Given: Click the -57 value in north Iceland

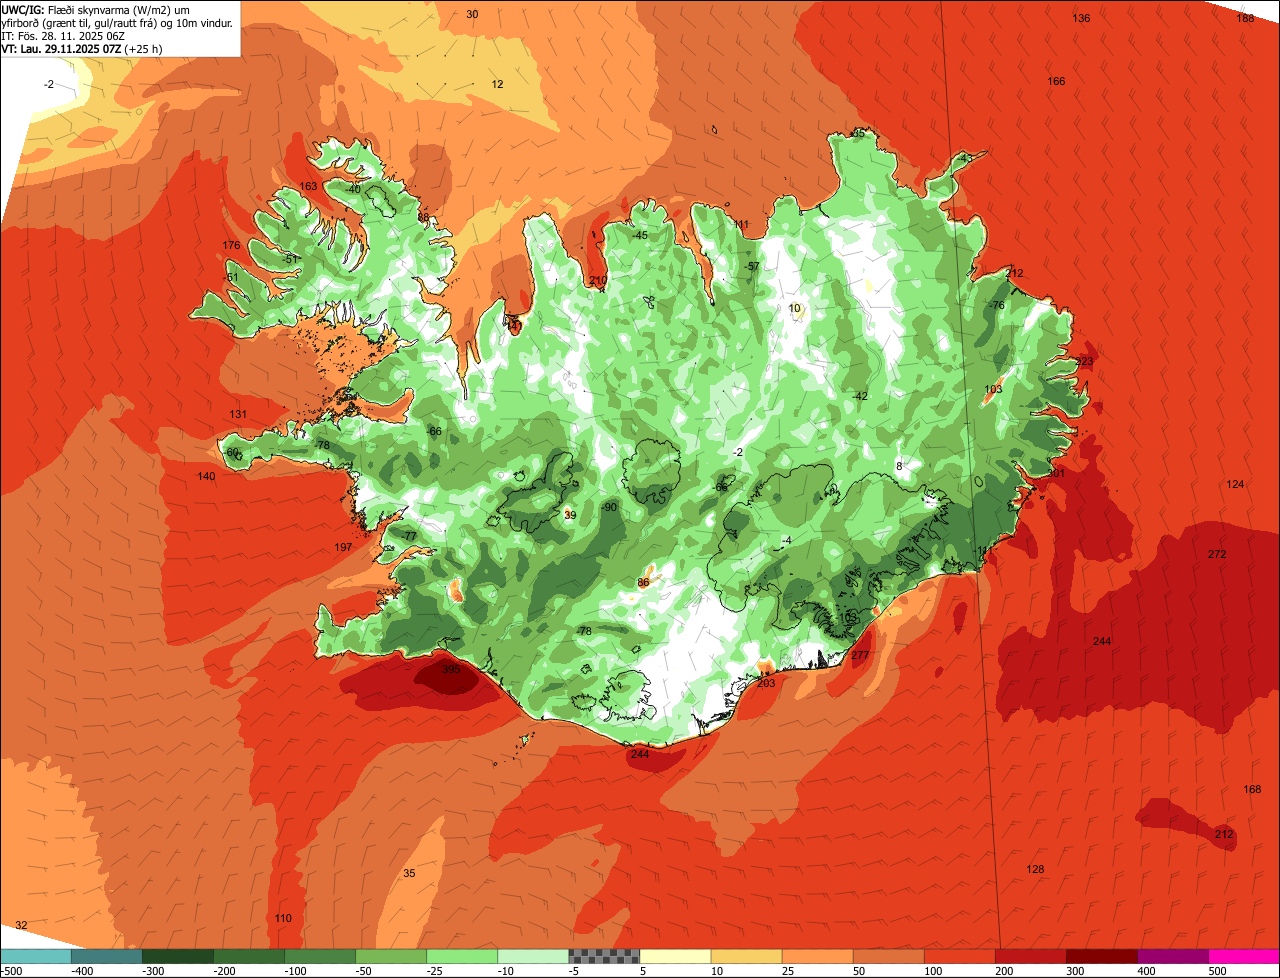Looking at the screenshot, I should click(x=751, y=266).
